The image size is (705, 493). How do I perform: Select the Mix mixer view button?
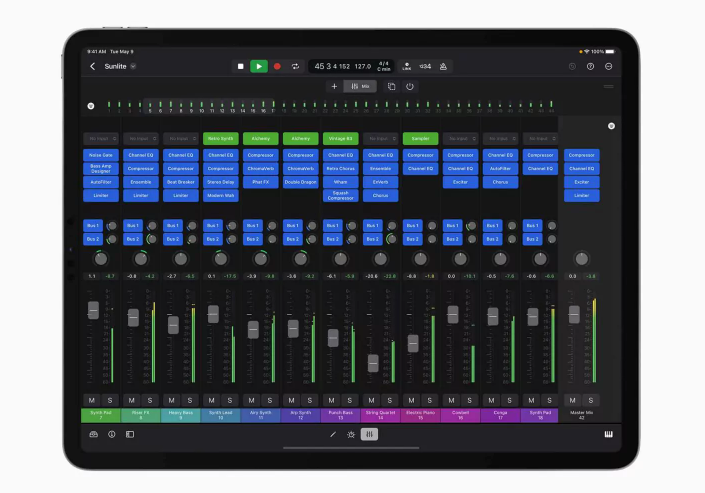pyautogui.click(x=360, y=86)
